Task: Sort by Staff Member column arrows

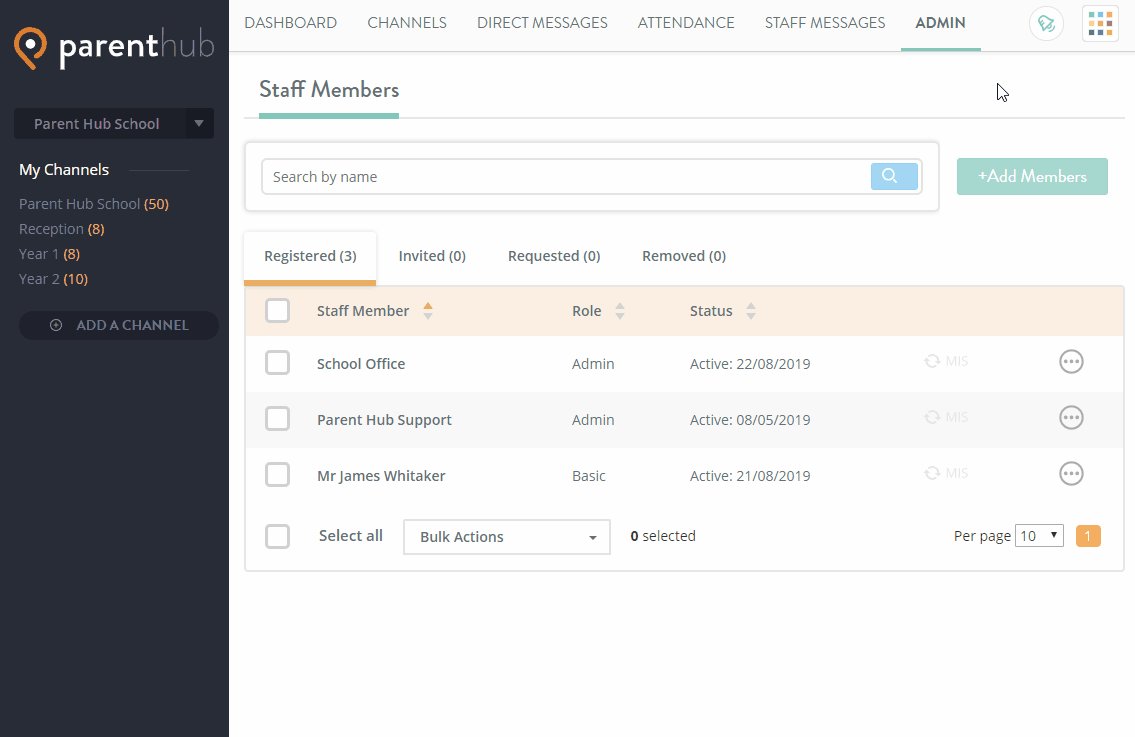Action: (428, 311)
